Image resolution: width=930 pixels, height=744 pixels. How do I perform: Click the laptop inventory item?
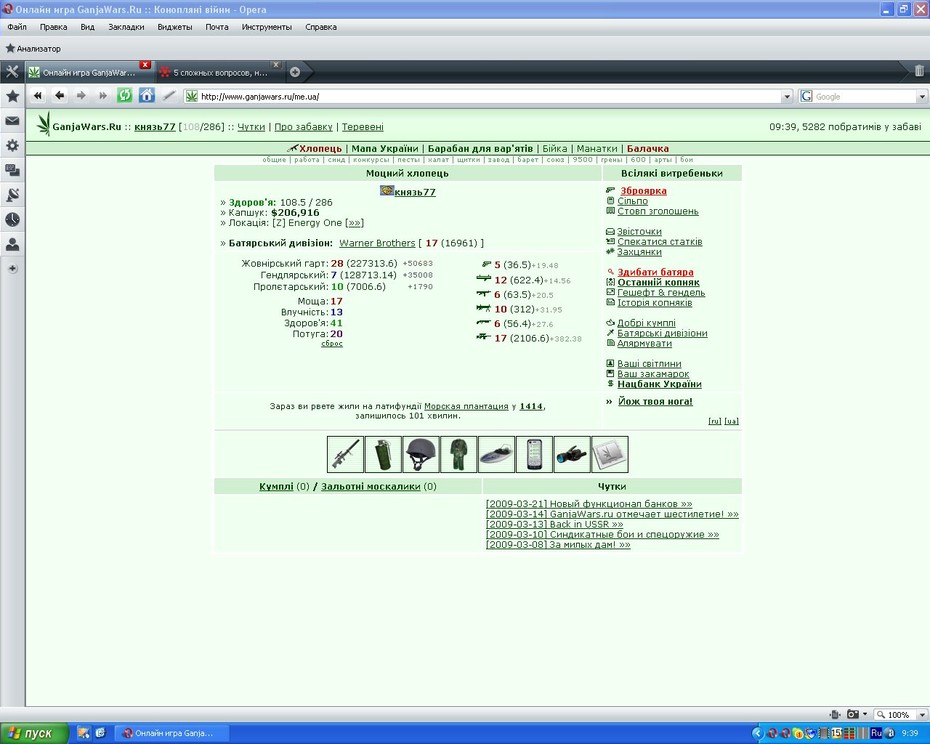610,454
